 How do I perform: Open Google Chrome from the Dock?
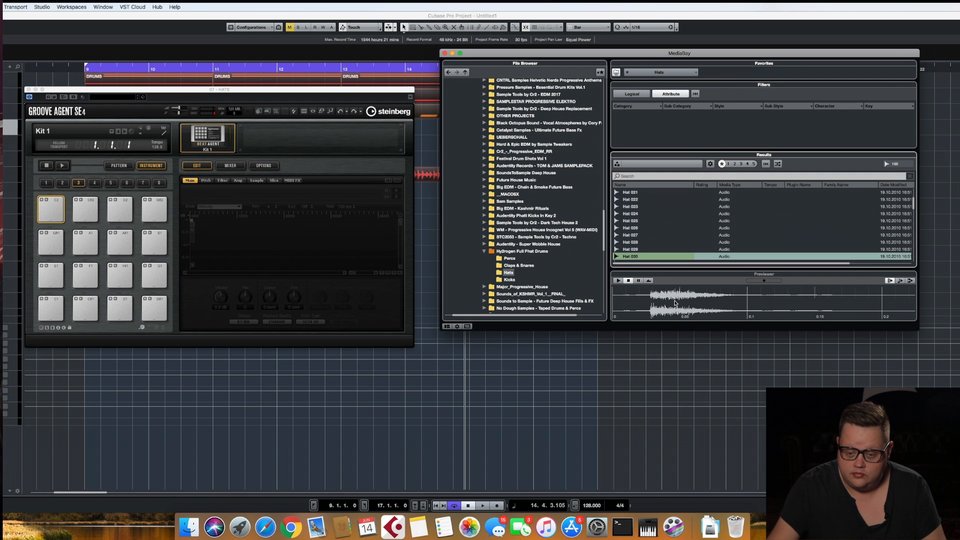[x=291, y=527]
